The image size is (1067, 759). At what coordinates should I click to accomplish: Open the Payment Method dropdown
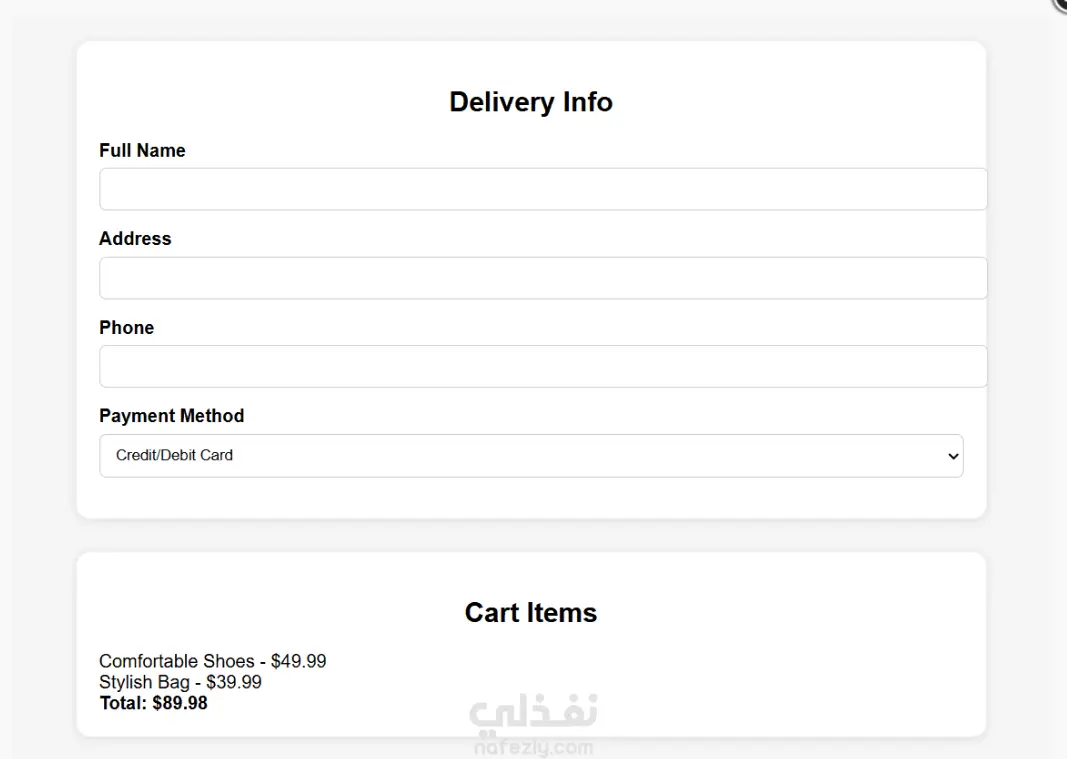tap(531, 455)
